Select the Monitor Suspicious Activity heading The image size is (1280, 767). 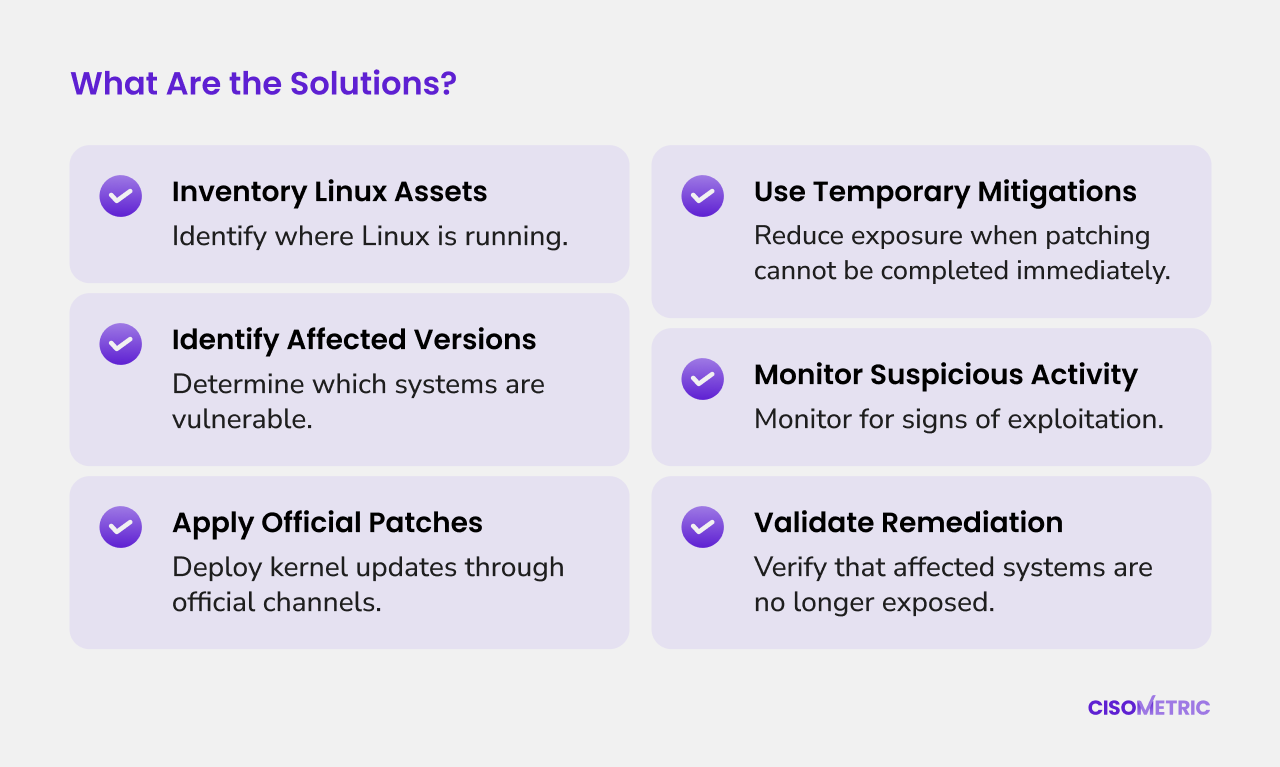click(x=946, y=375)
